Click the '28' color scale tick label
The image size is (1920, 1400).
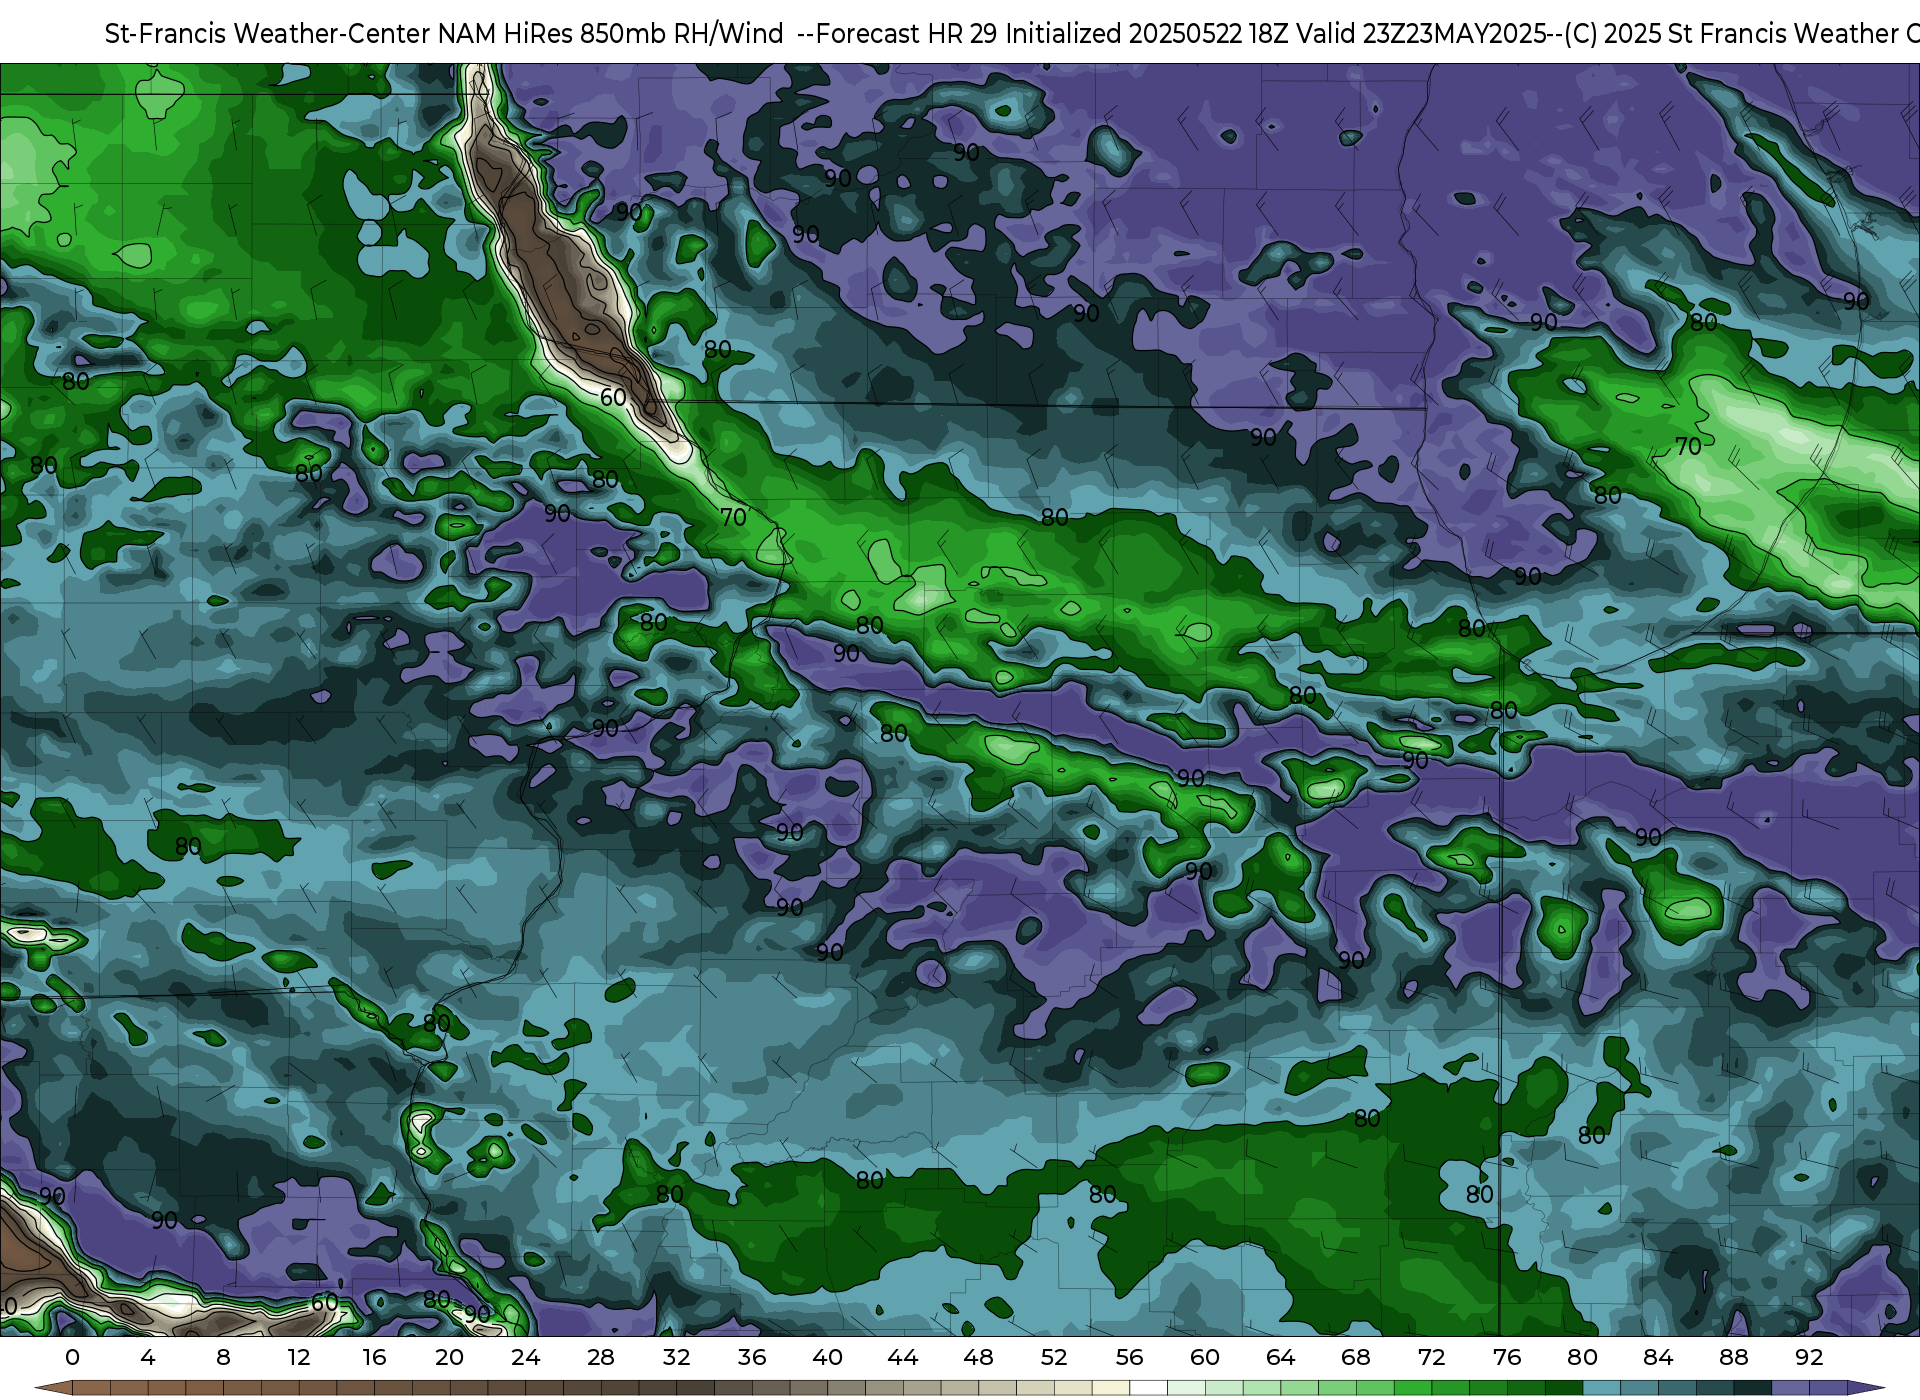coord(600,1357)
